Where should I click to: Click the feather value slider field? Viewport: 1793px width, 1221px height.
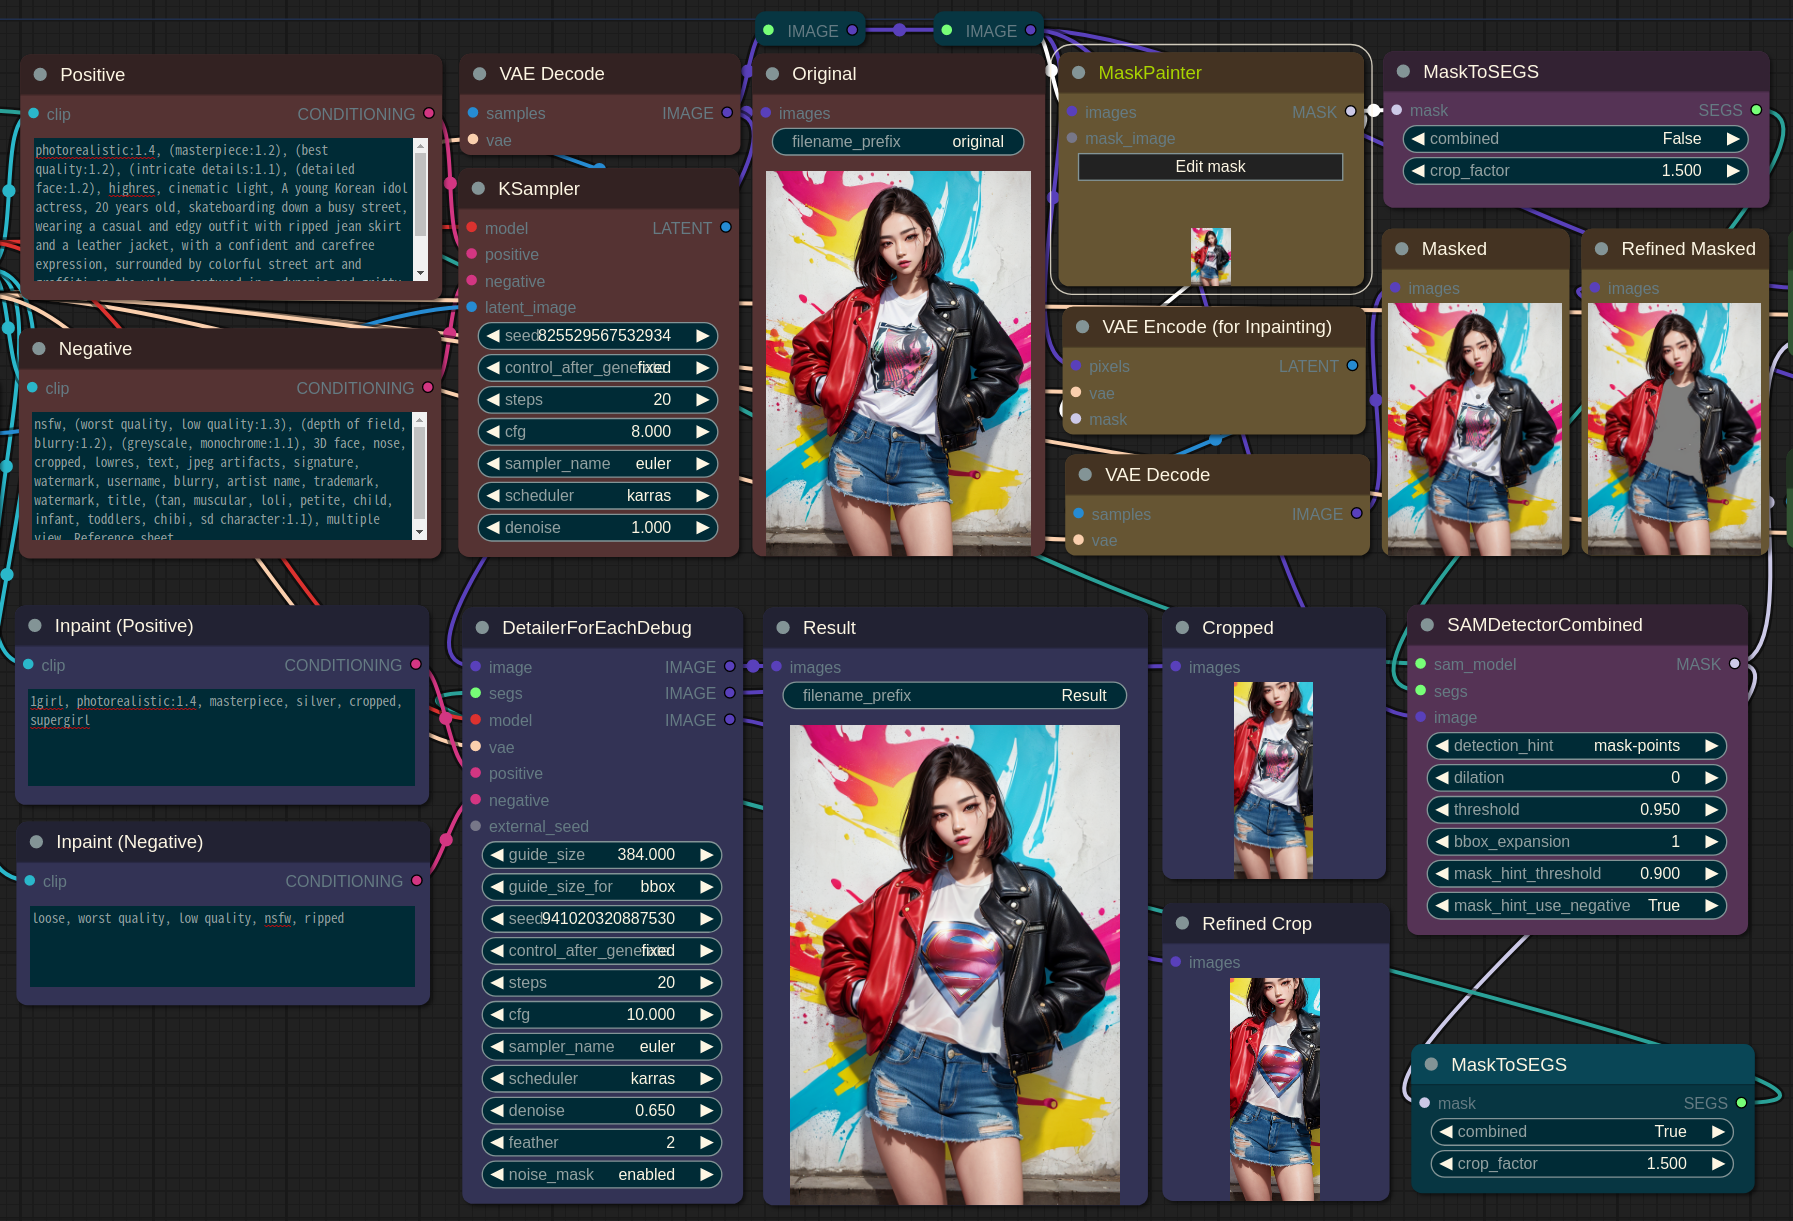(x=601, y=1143)
